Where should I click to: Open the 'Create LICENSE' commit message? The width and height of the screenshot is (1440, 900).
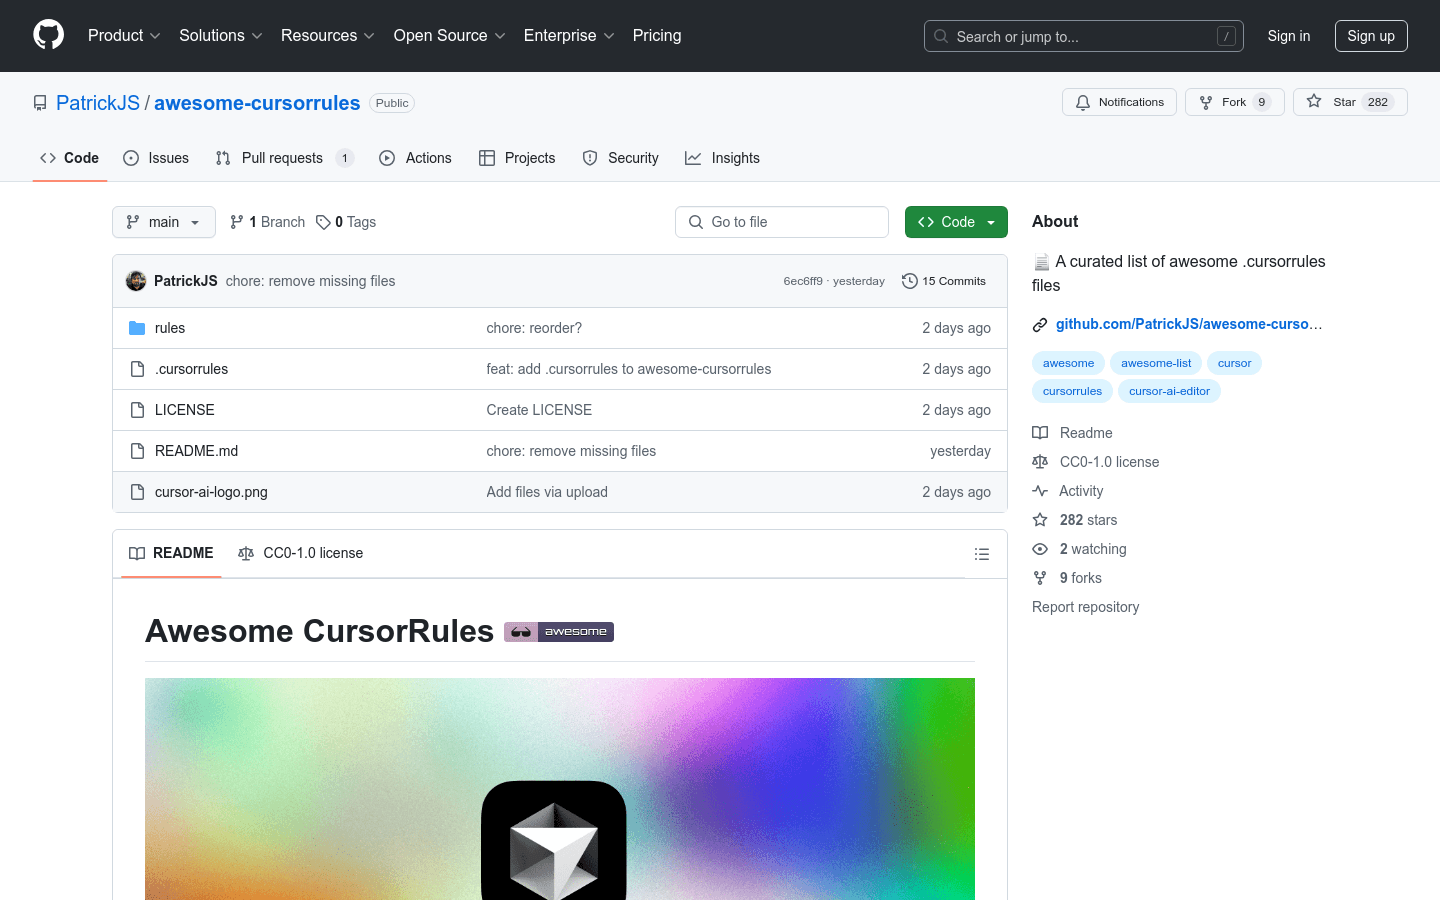pos(539,410)
